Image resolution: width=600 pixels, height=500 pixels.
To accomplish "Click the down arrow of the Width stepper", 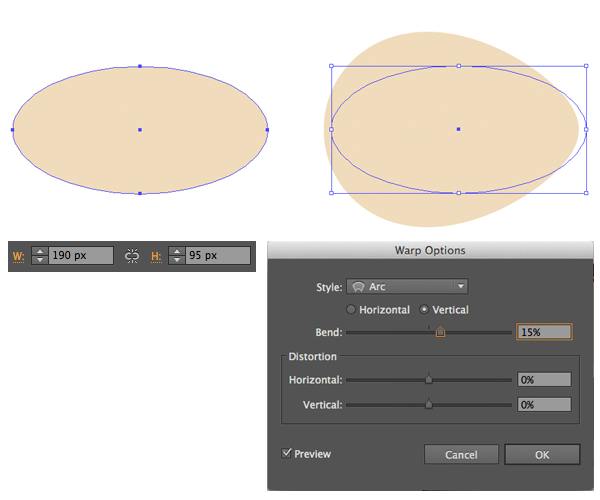I will (40, 261).
